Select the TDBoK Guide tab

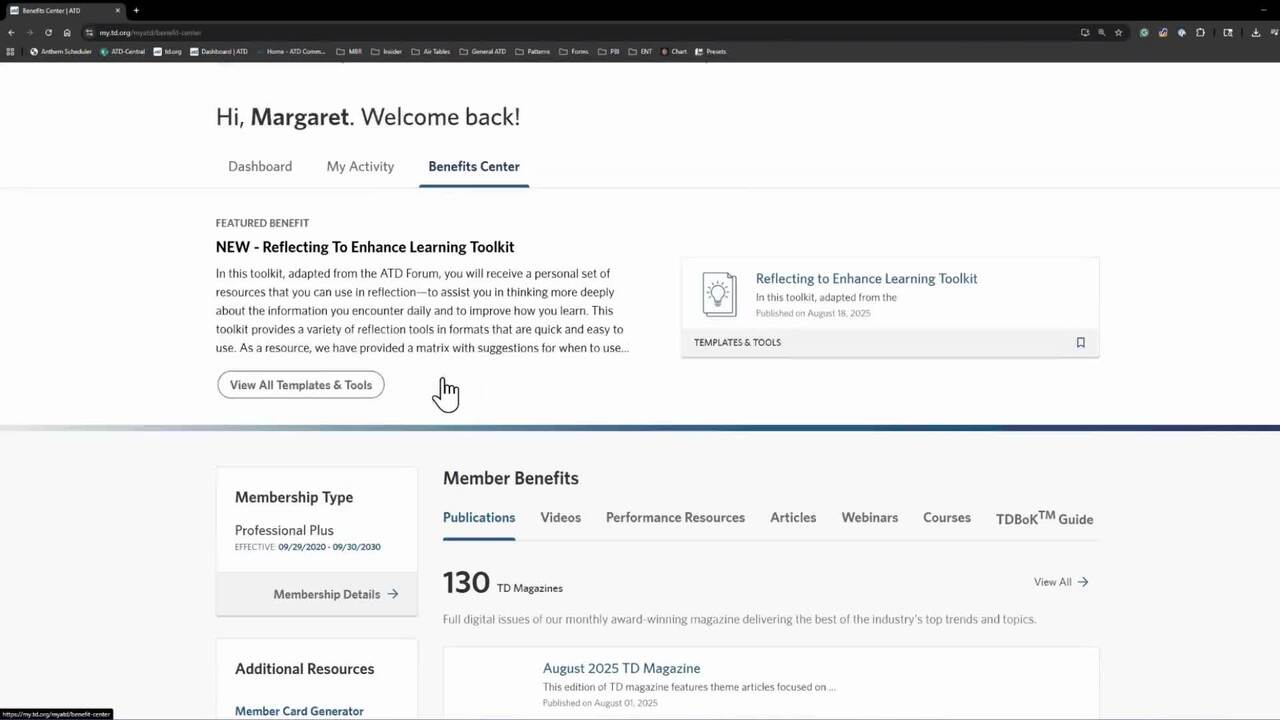click(1044, 518)
